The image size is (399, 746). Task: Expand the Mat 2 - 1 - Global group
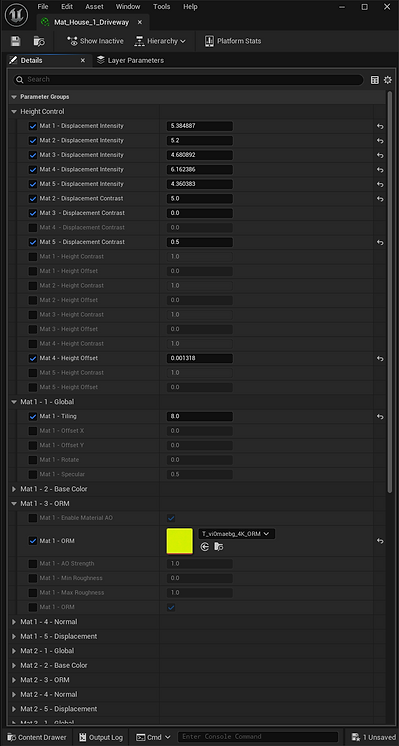coord(14,651)
